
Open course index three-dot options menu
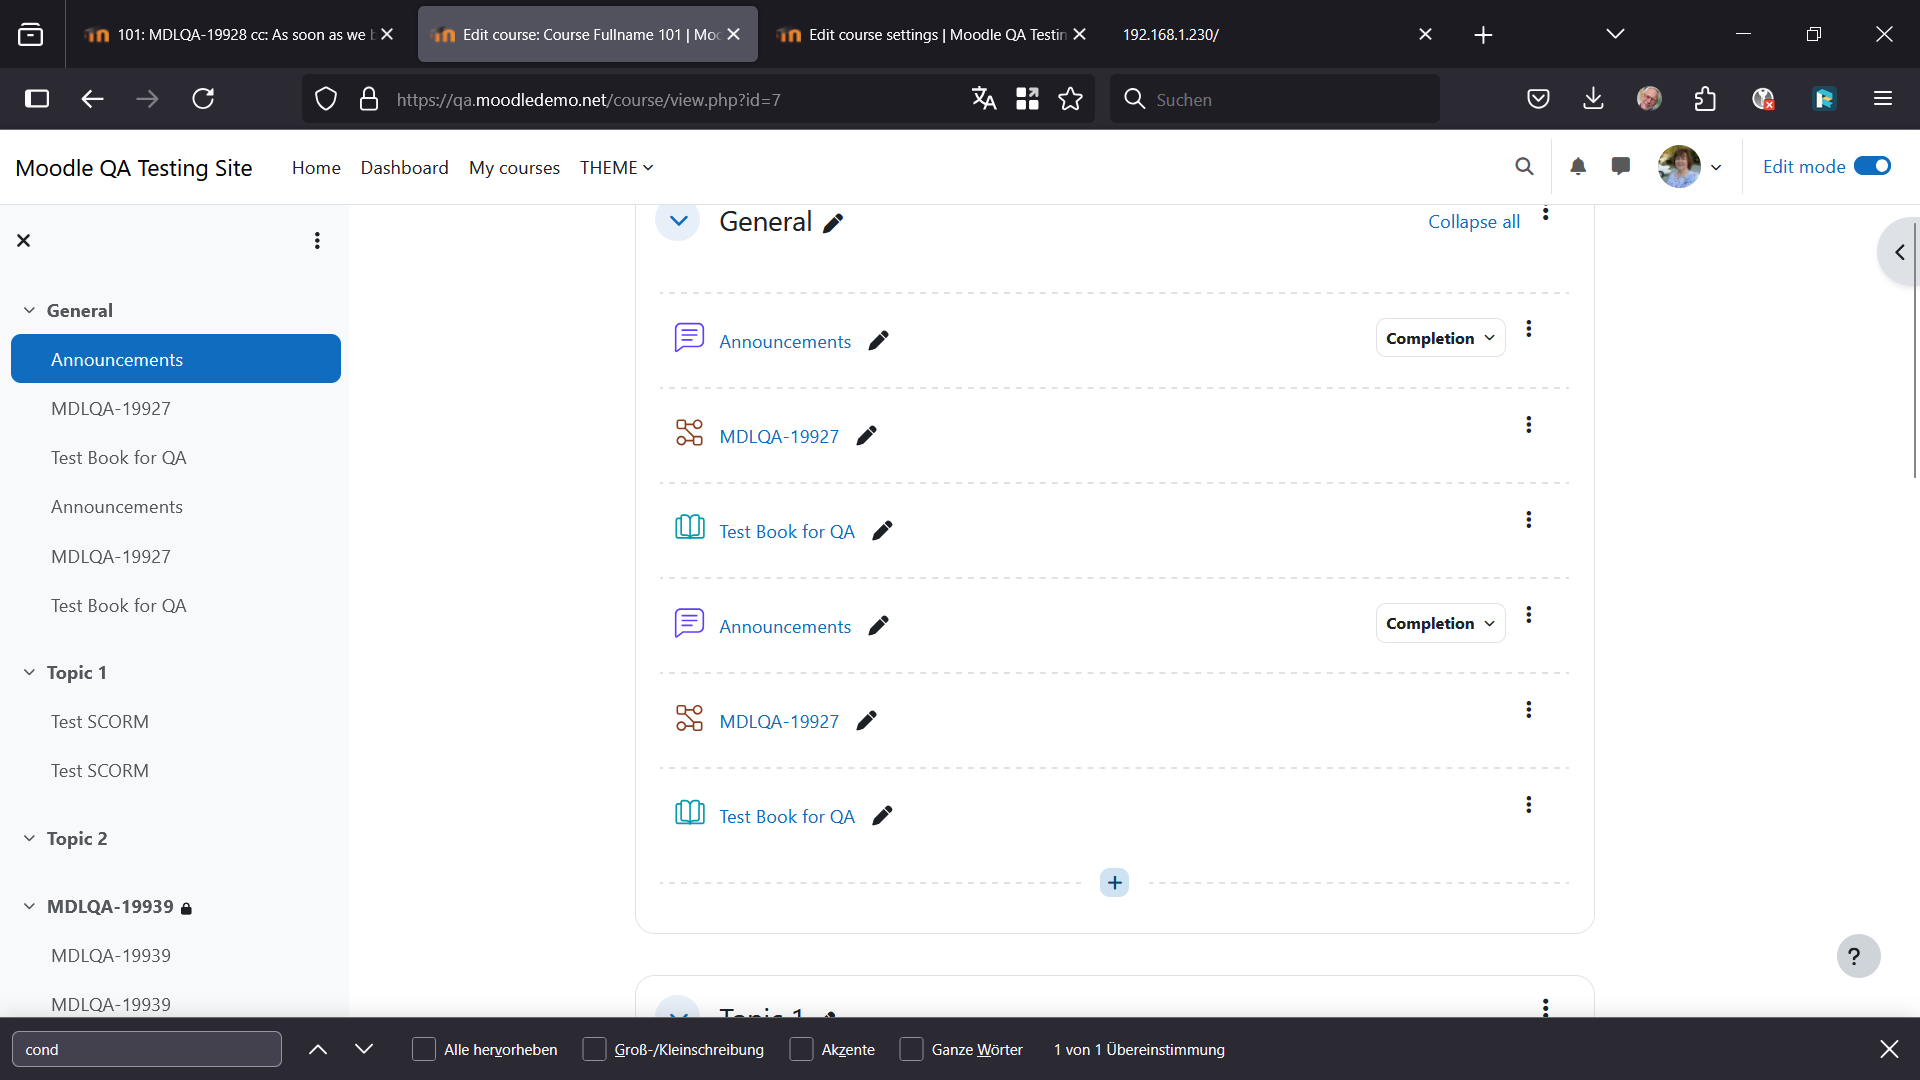[317, 241]
